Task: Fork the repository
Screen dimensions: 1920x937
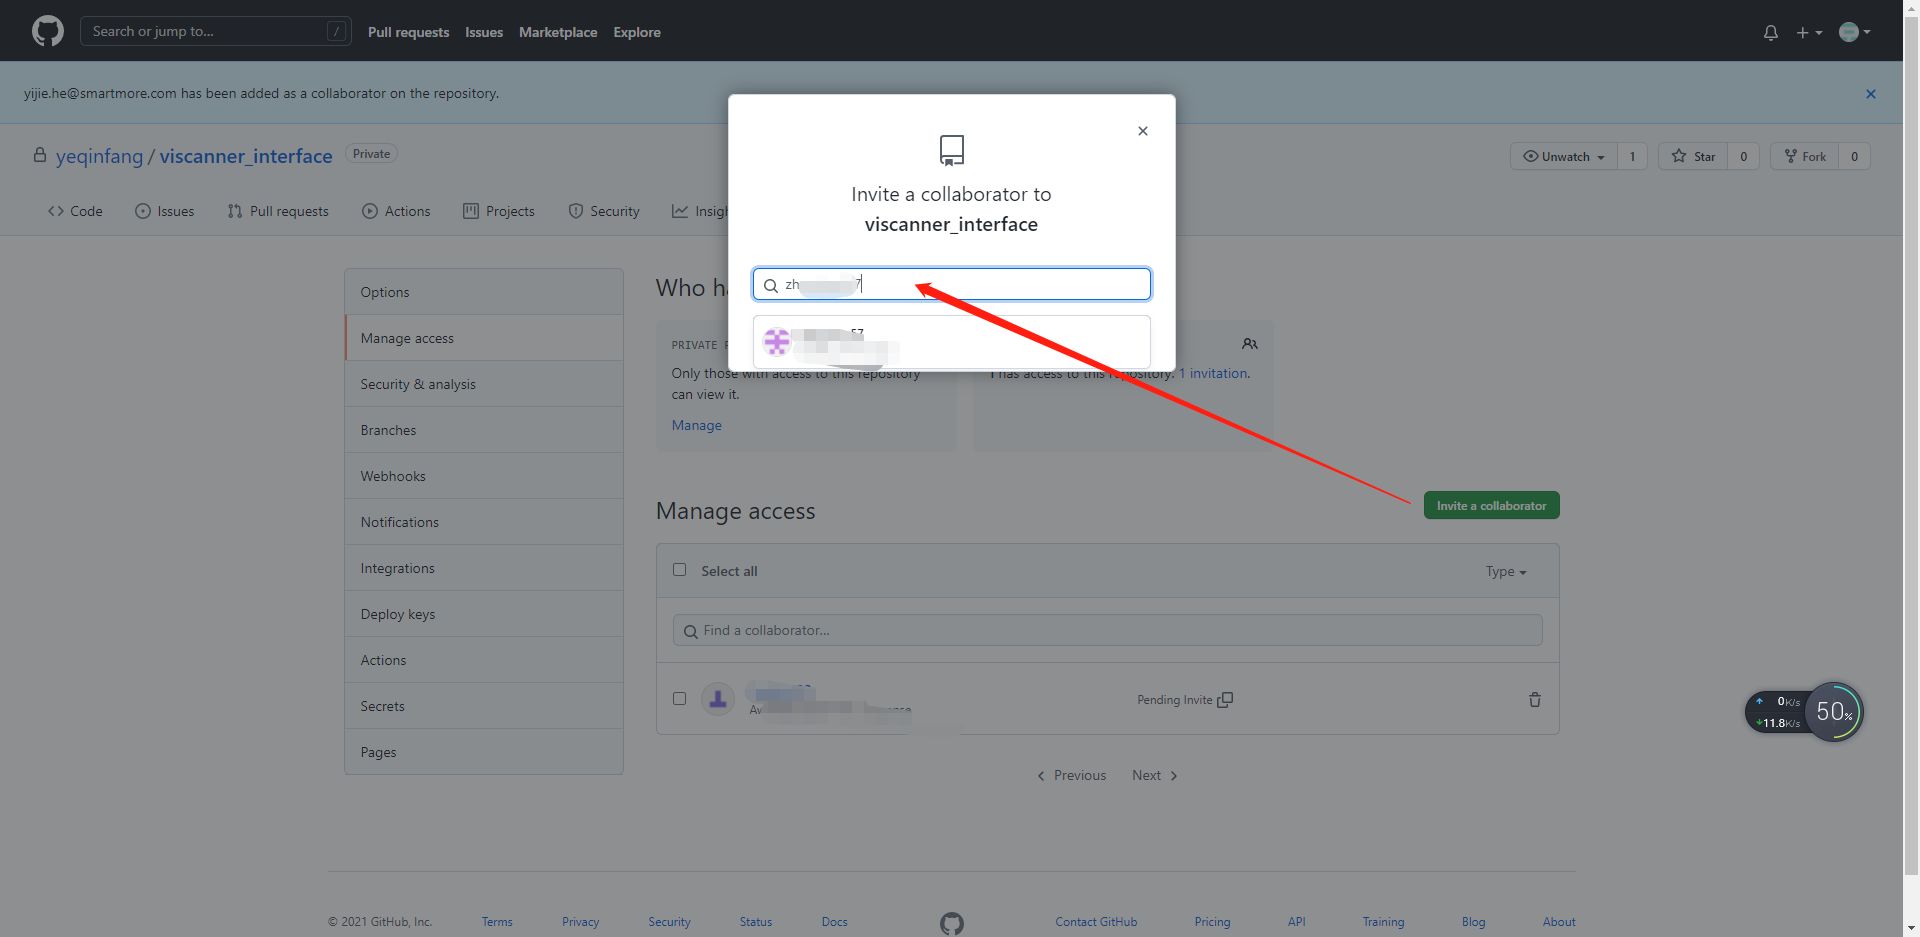Action: 1805,156
